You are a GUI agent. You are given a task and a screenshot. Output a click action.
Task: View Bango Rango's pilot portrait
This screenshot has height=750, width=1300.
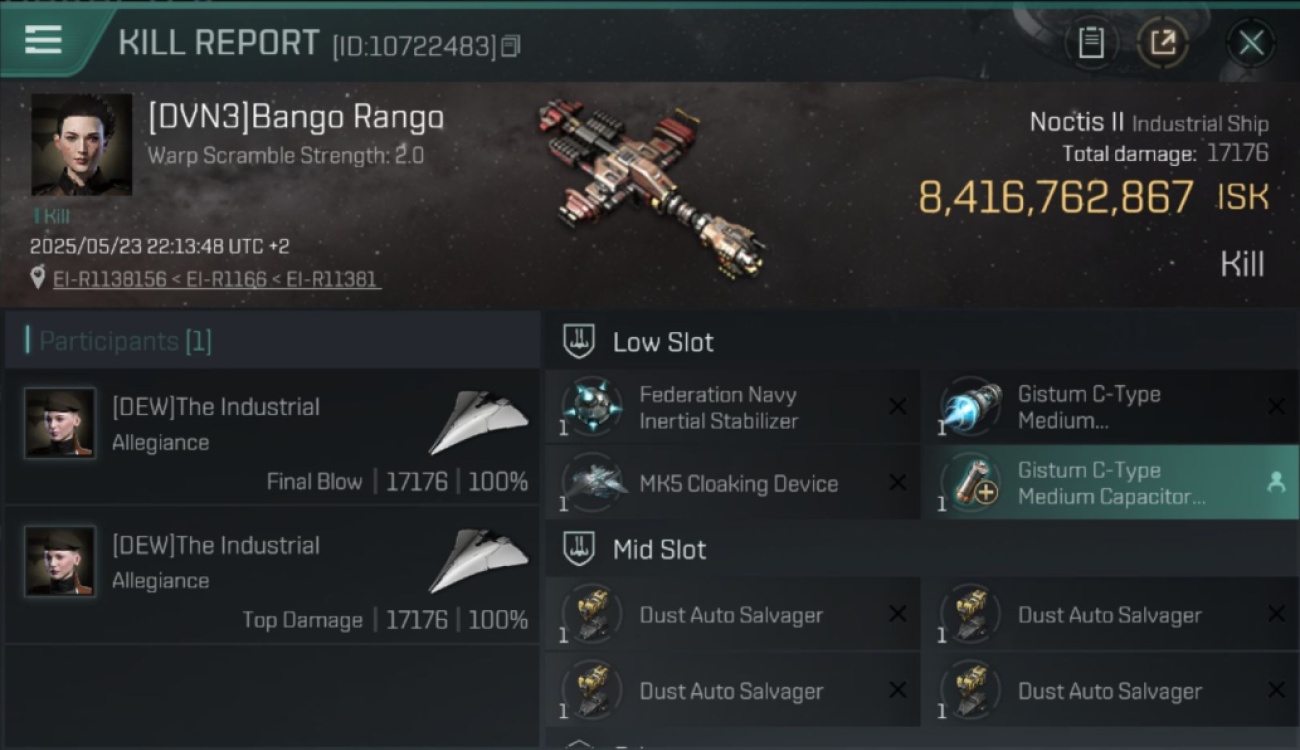click(81, 144)
